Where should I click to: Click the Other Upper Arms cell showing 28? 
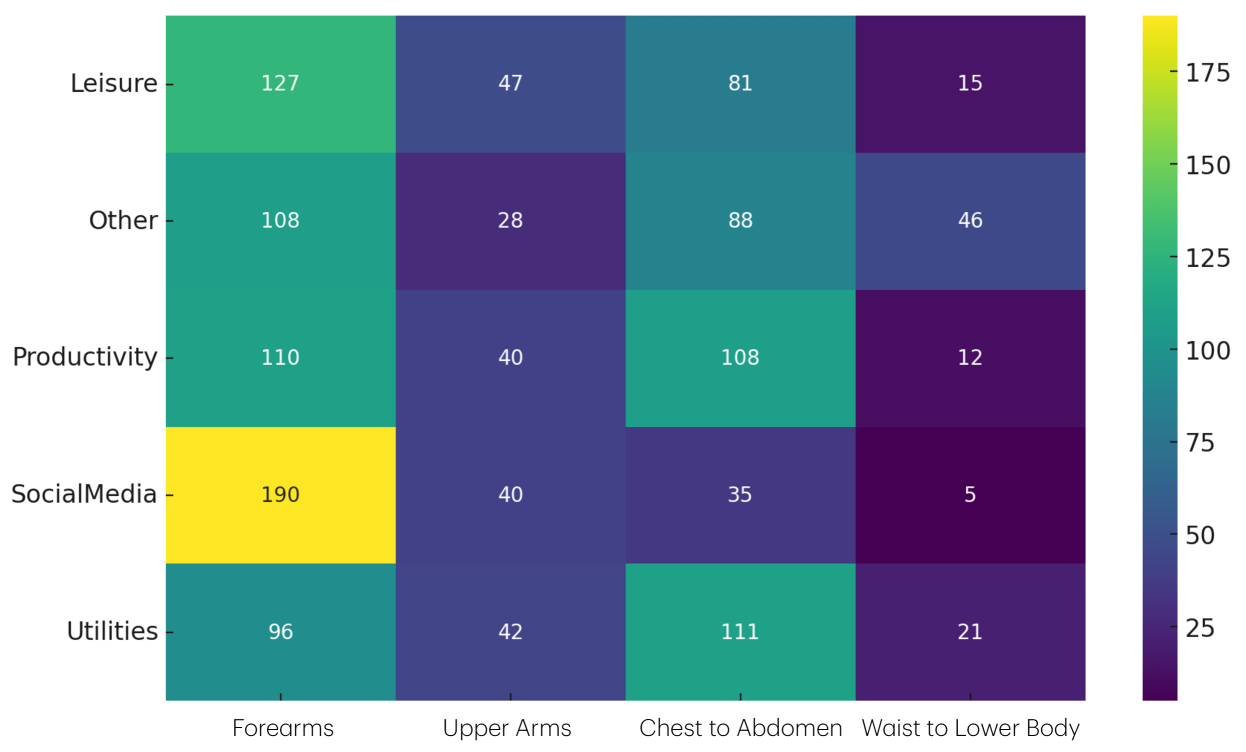coord(510,220)
